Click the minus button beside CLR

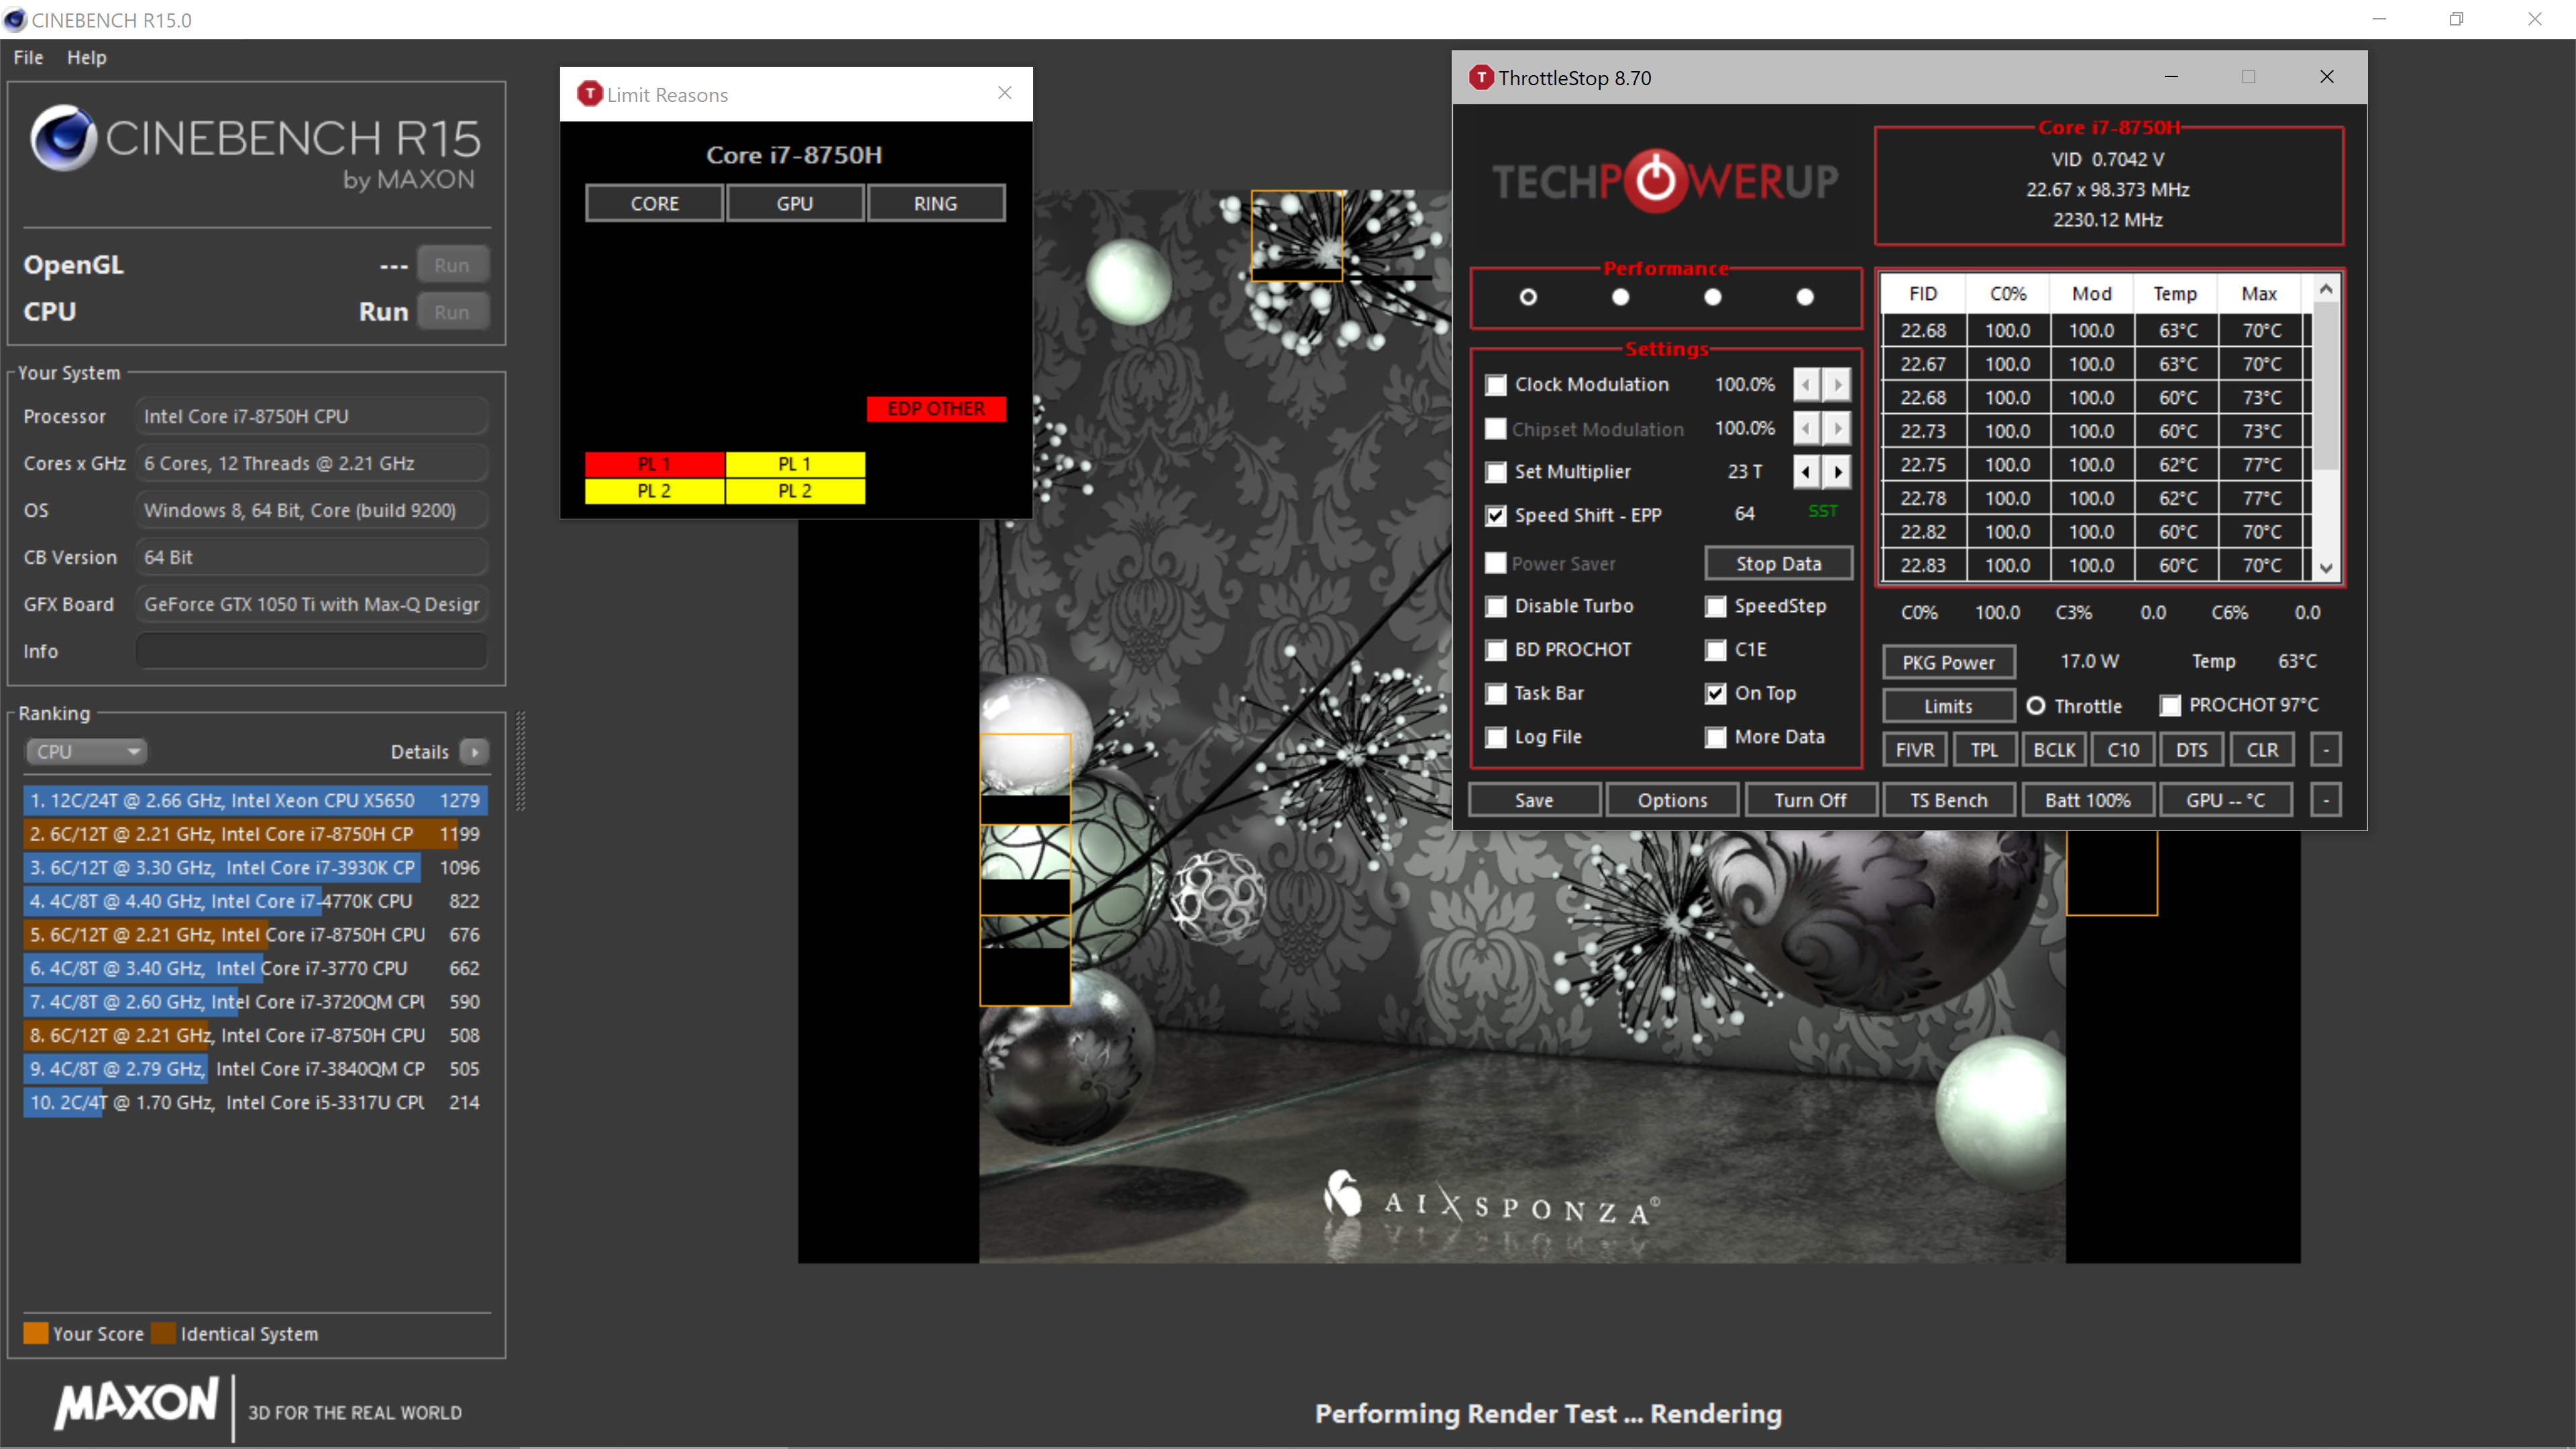click(x=2325, y=750)
